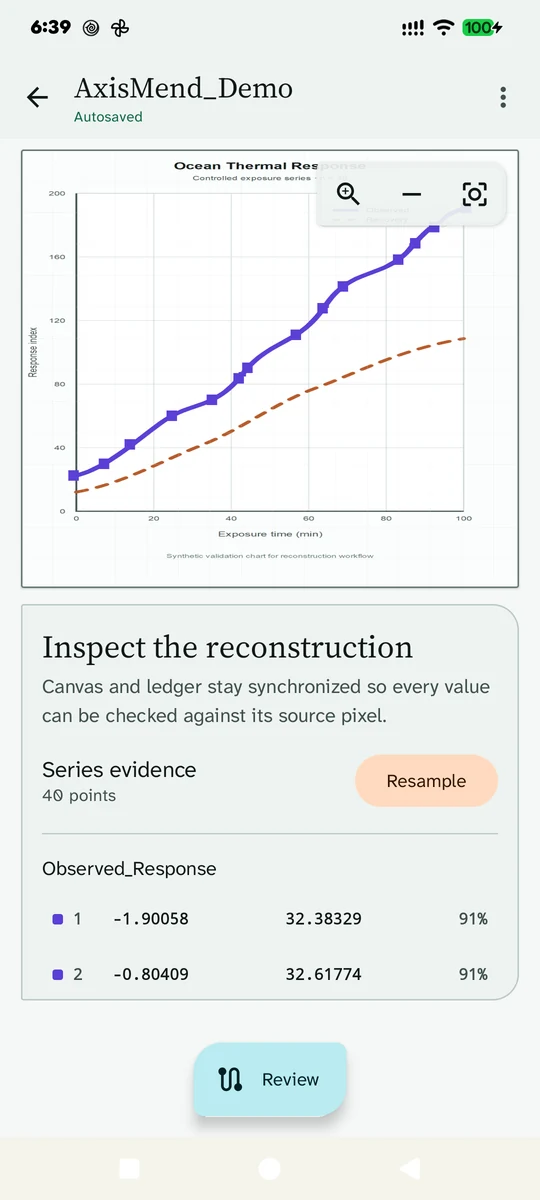Tap the AxisMend_Demo project title
The image size is (540, 1200).
coord(183,88)
